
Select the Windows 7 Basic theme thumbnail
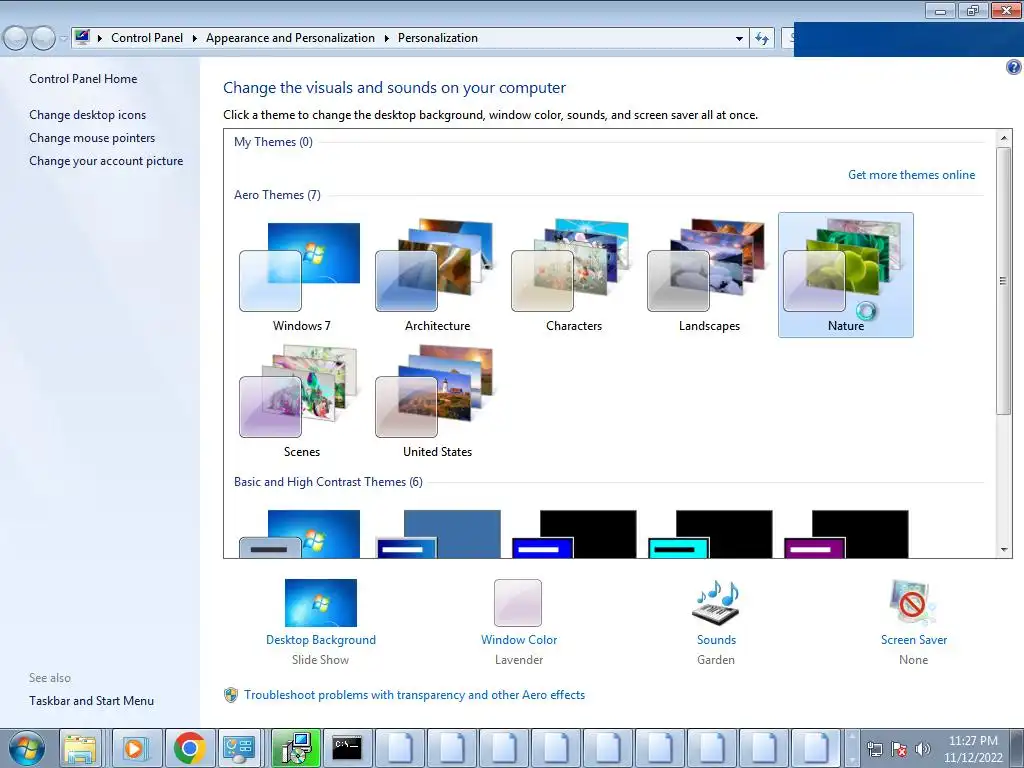point(301,534)
